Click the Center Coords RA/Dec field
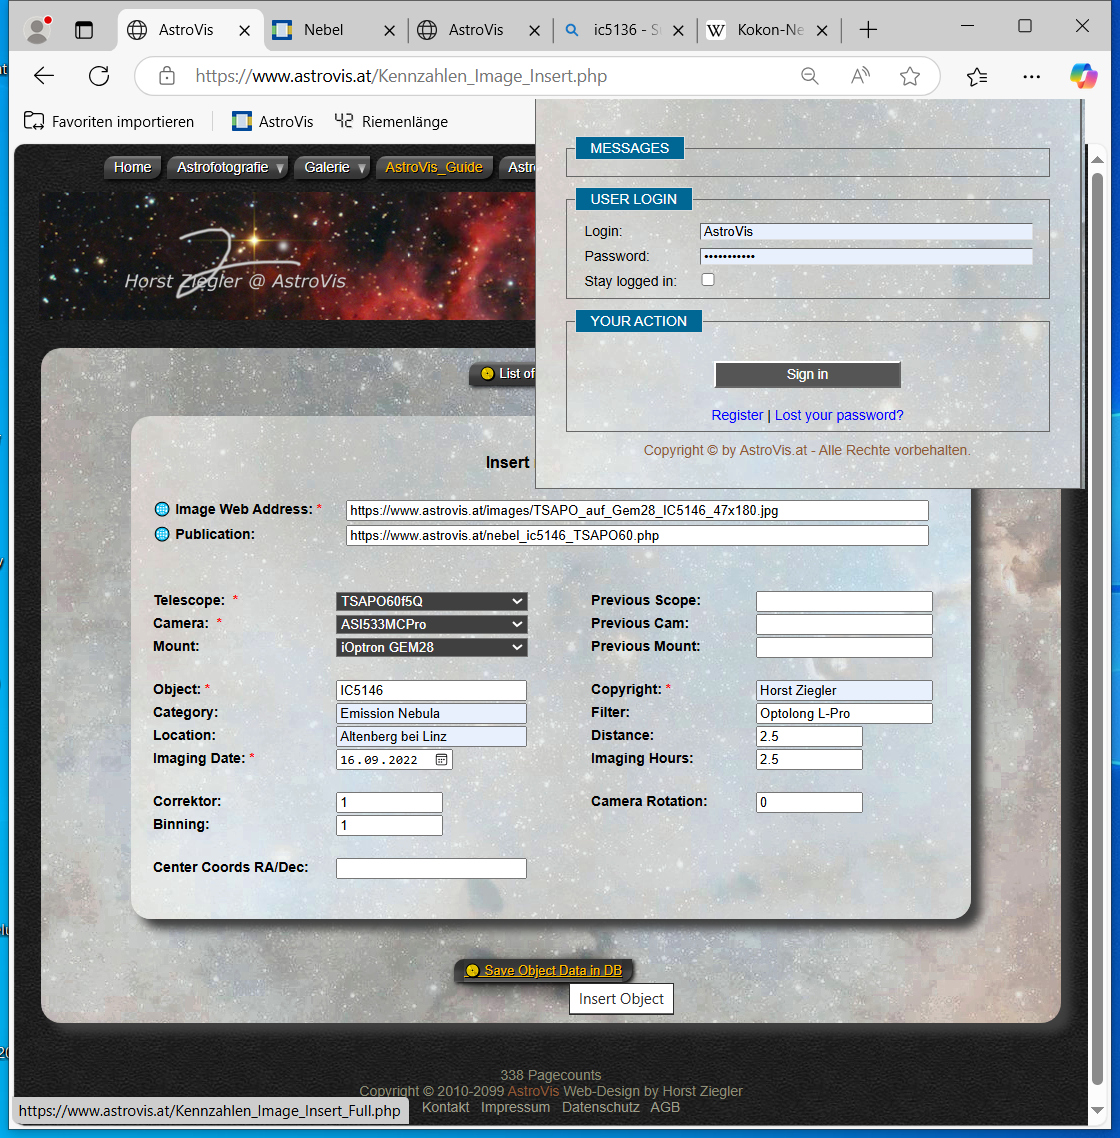The image size is (1120, 1138). 431,868
